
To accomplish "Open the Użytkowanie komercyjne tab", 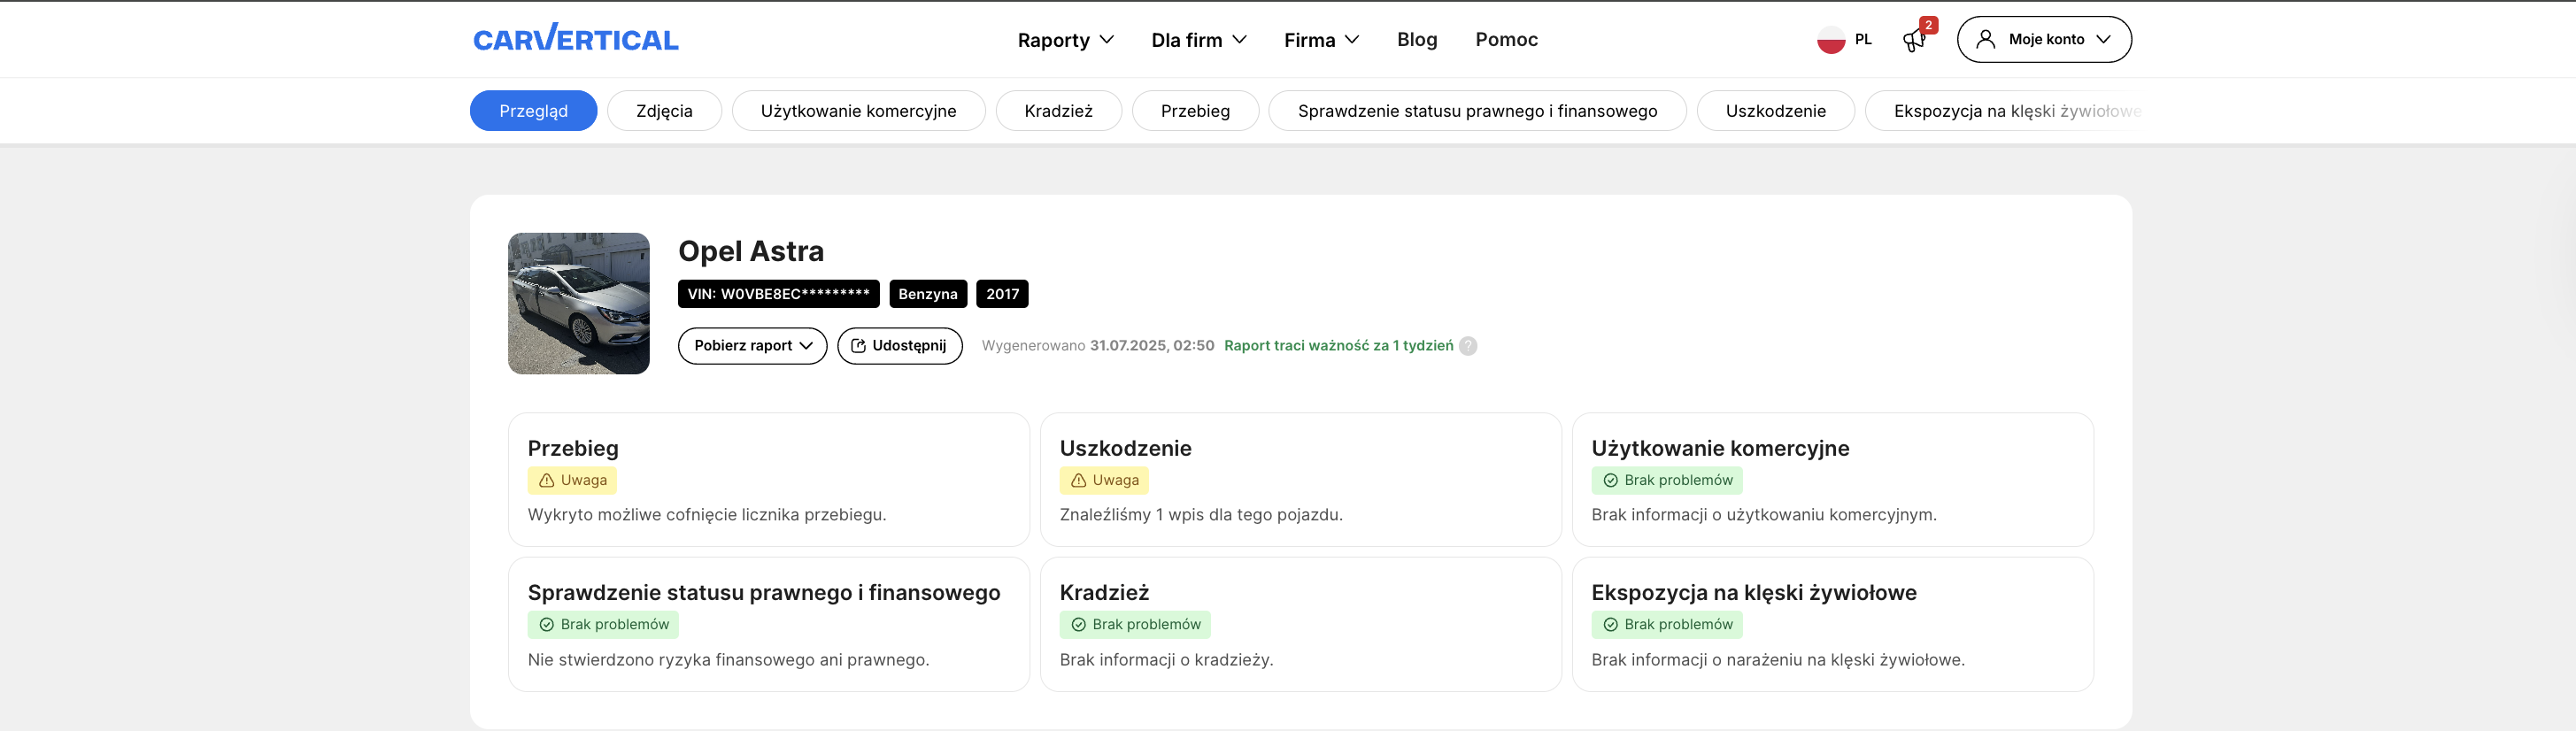I will point(858,110).
